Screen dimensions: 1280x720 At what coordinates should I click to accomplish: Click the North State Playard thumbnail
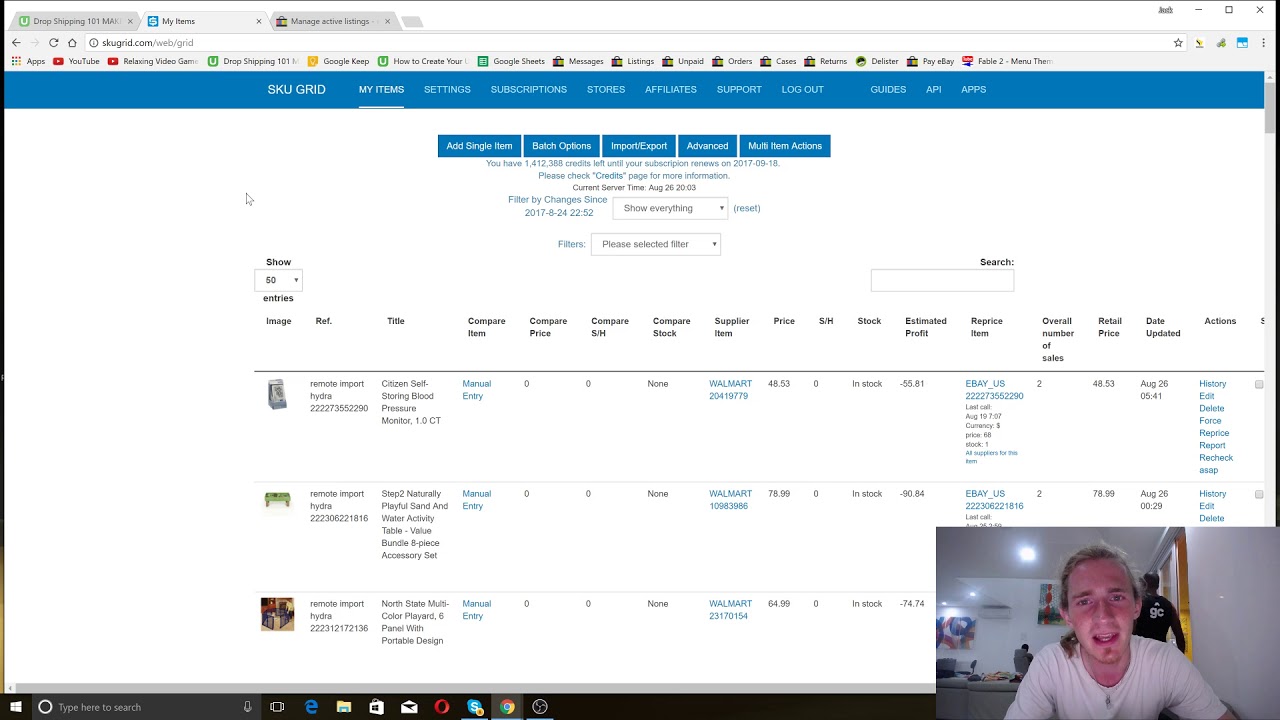(x=277, y=614)
